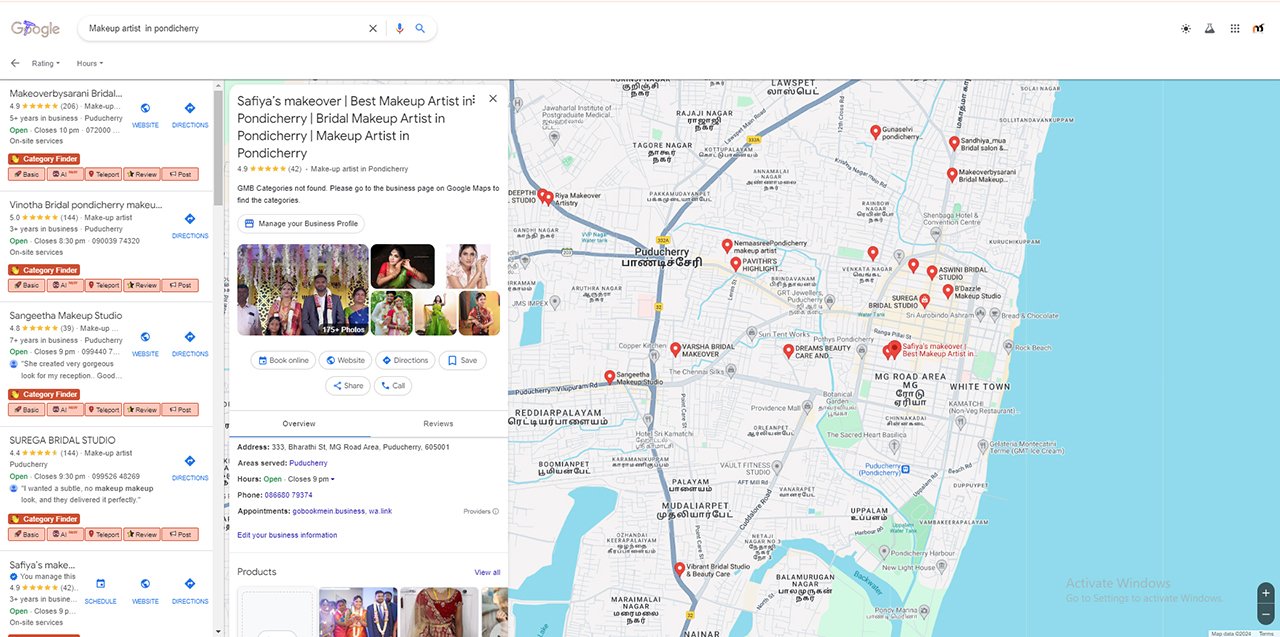
Task: Open Makeoverbysarani Bridal listing title
Action: pos(66,93)
